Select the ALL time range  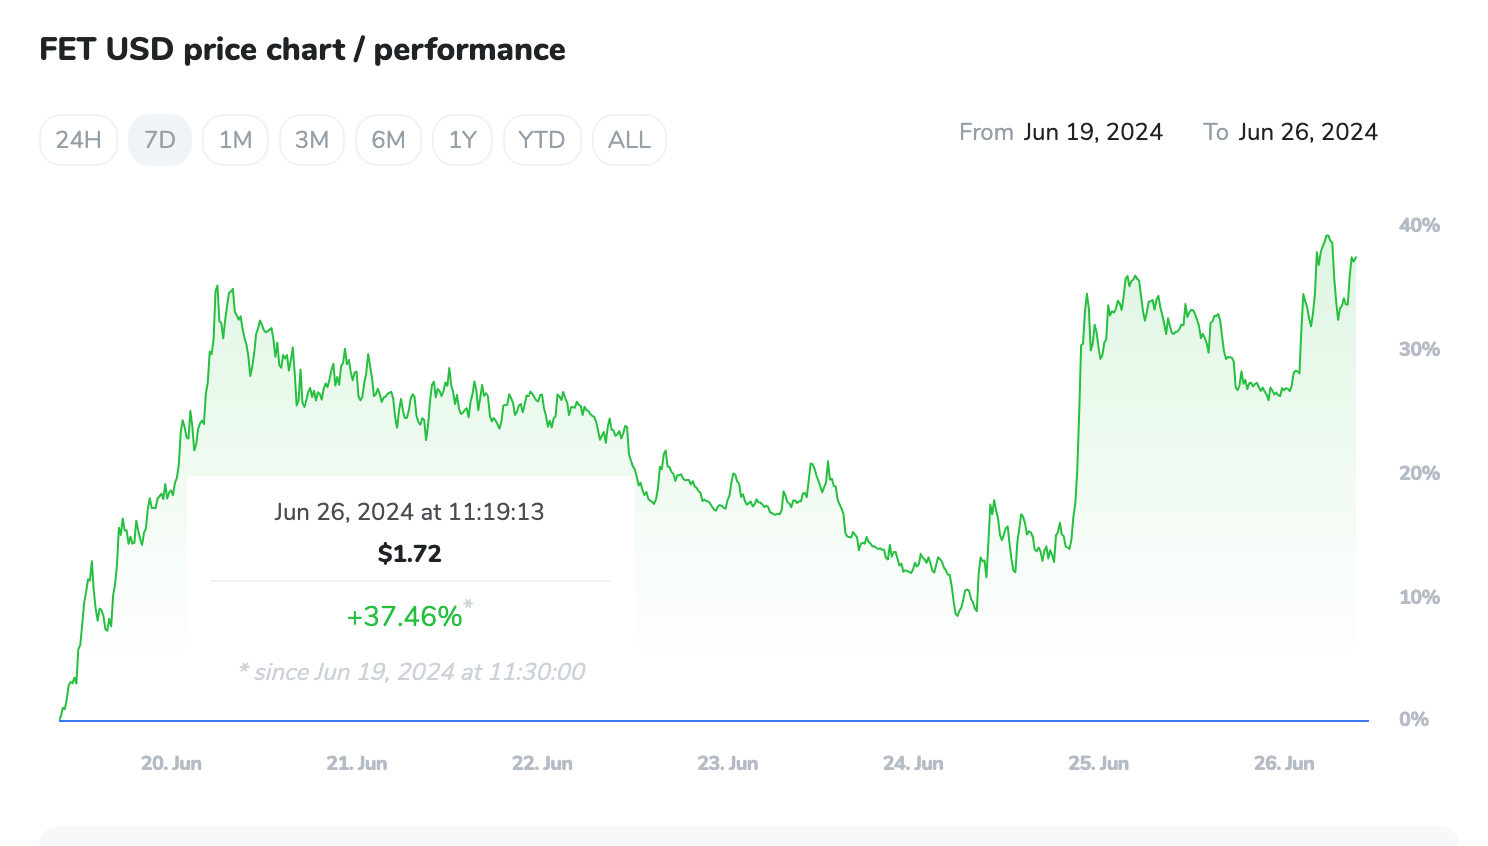coord(629,140)
